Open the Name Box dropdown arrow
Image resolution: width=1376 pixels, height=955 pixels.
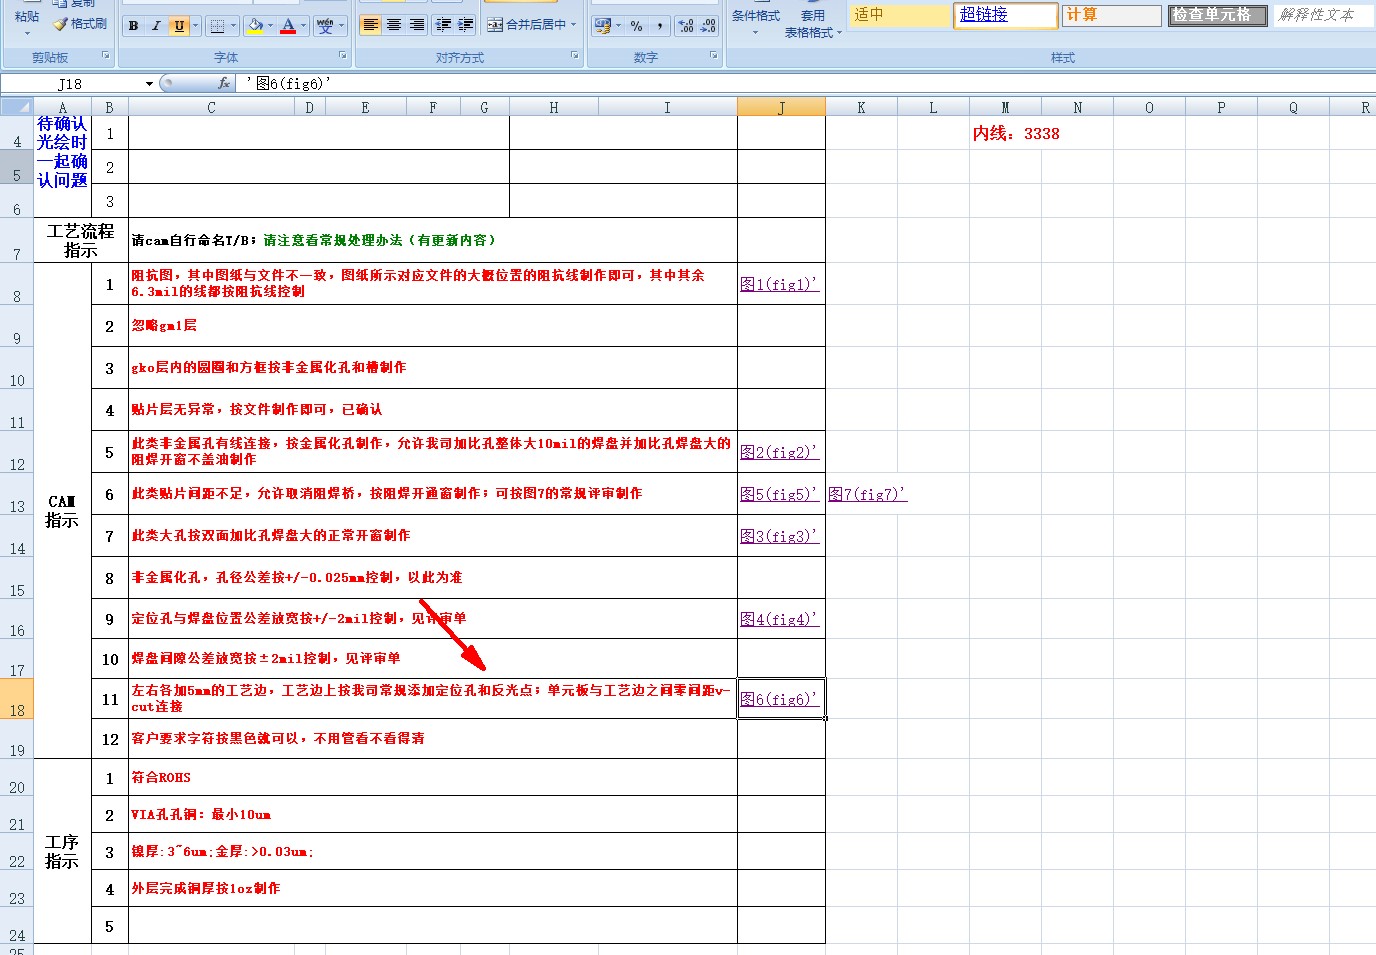coord(149,84)
